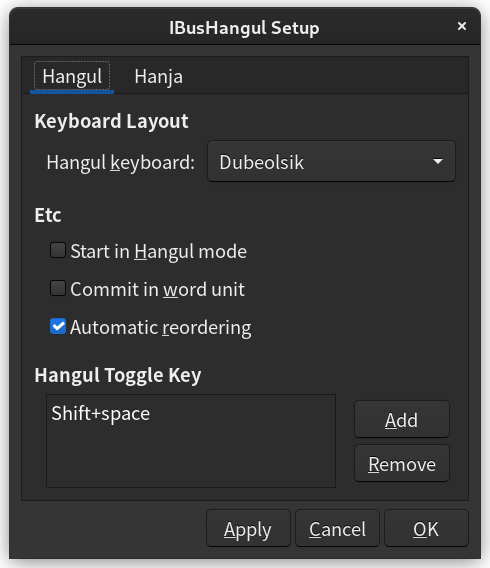Enable Start in Hangul mode checkbox
Viewport: 490px width, 568px height.
58,251
